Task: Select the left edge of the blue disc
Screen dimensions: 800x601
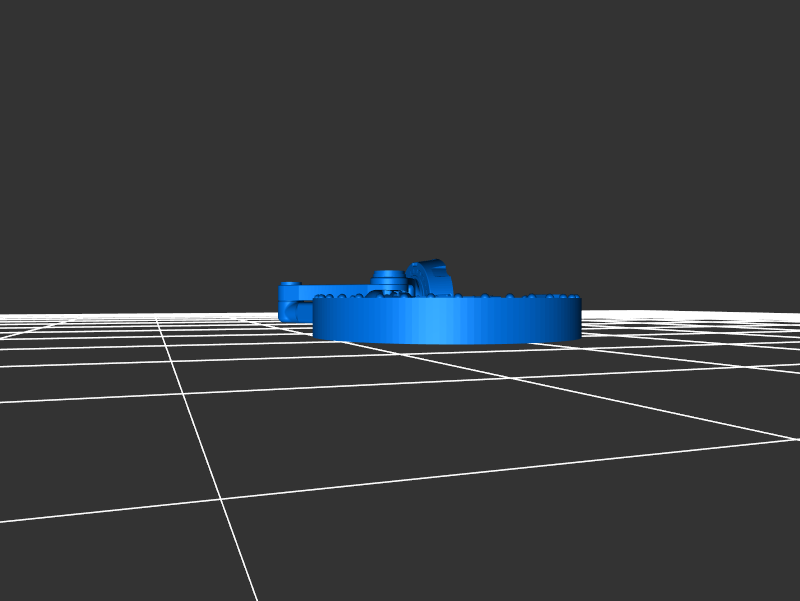Action: pyautogui.click(x=315, y=318)
